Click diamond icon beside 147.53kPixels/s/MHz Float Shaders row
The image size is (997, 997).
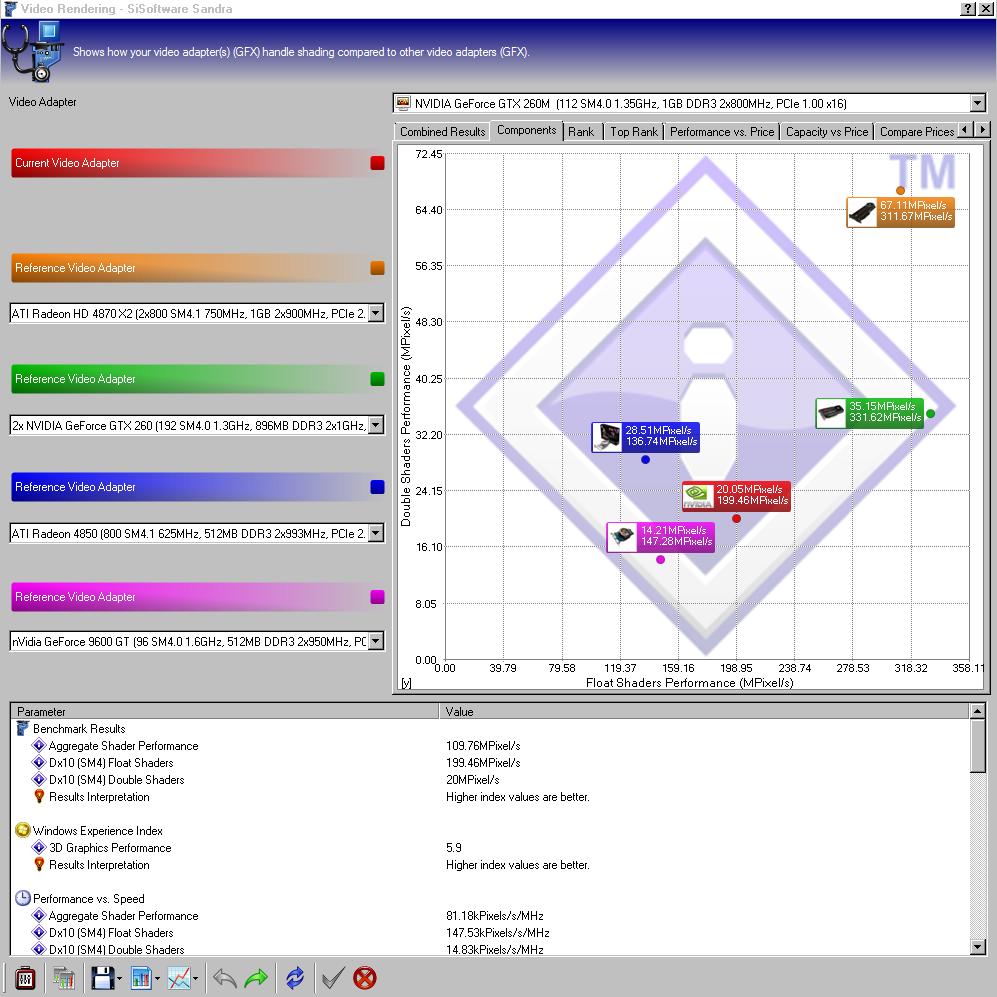coord(39,932)
